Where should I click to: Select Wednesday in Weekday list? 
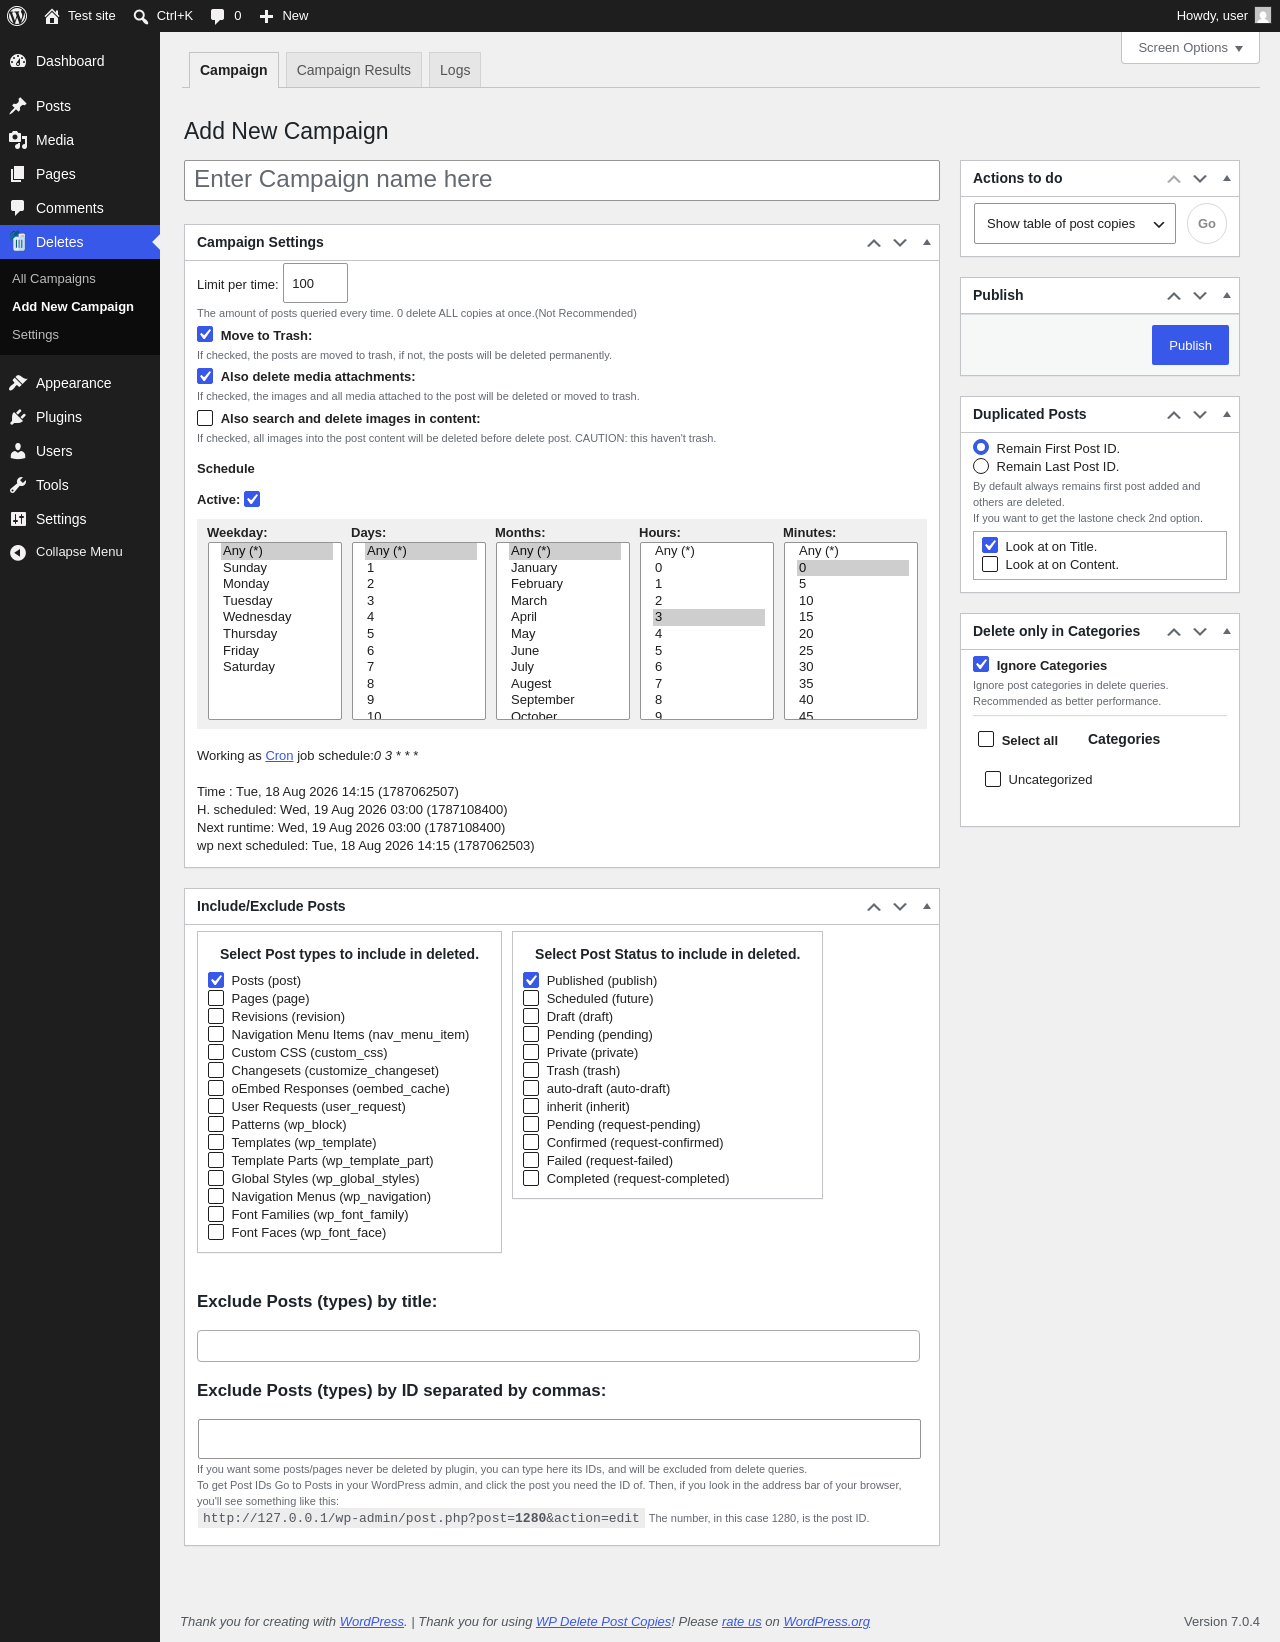(x=277, y=617)
